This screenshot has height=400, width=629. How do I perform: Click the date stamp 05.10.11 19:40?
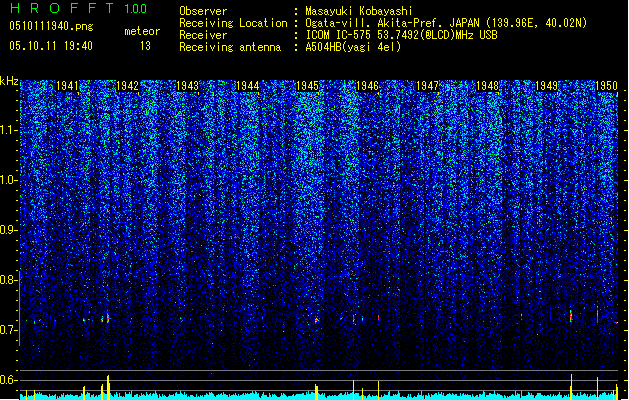click(x=51, y=46)
